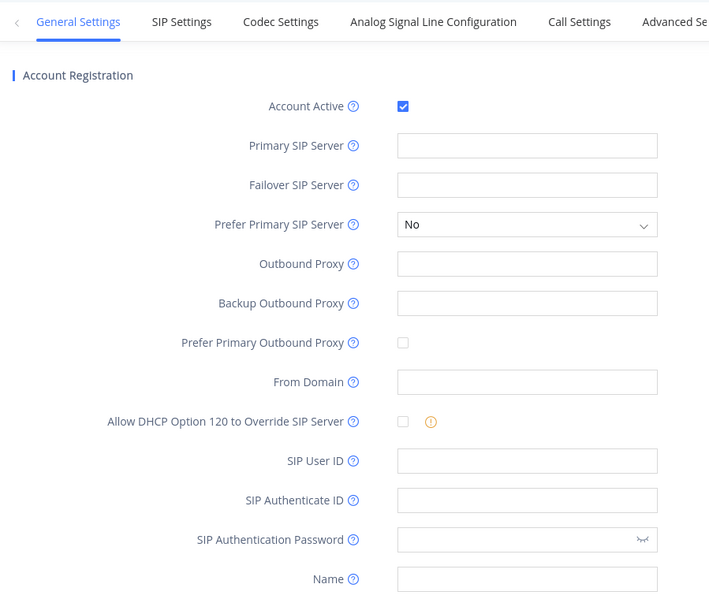Open Call Settings tab
The image size is (709, 599).
(x=579, y=22)
